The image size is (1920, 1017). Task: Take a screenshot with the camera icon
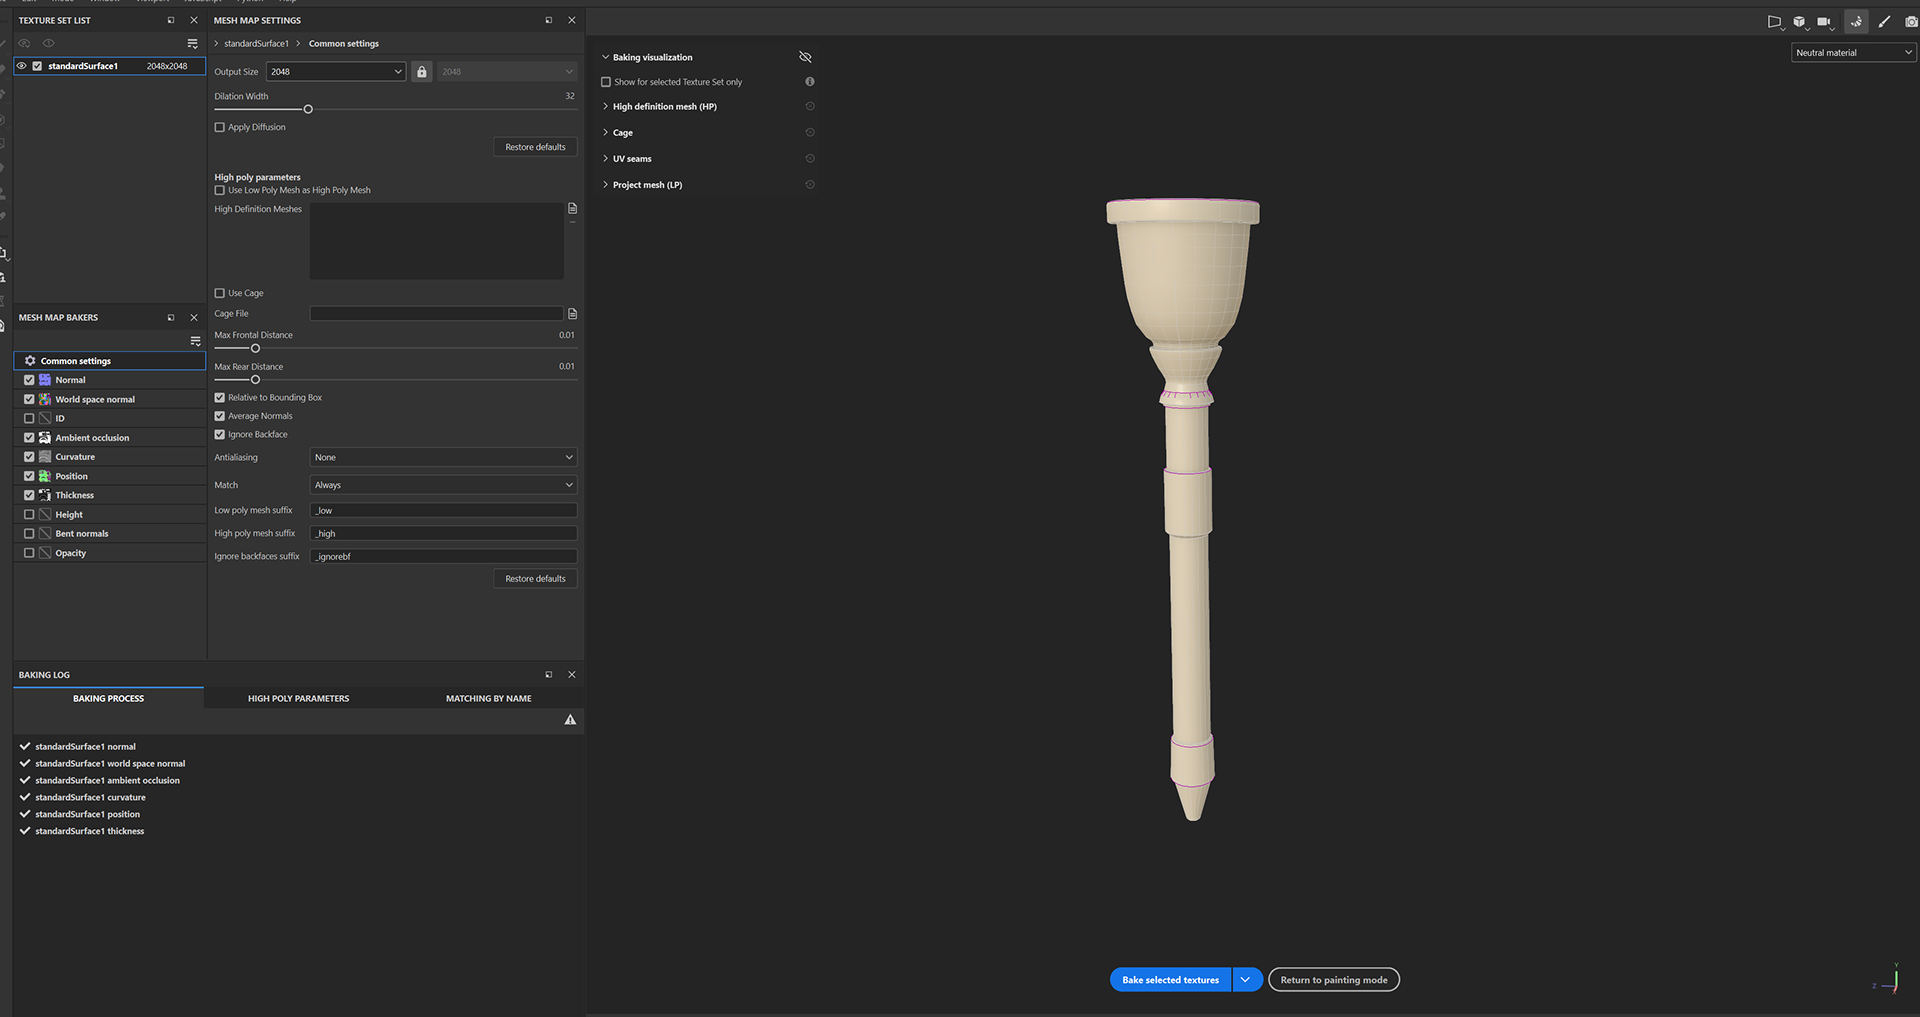click(x=1911, y=21)
